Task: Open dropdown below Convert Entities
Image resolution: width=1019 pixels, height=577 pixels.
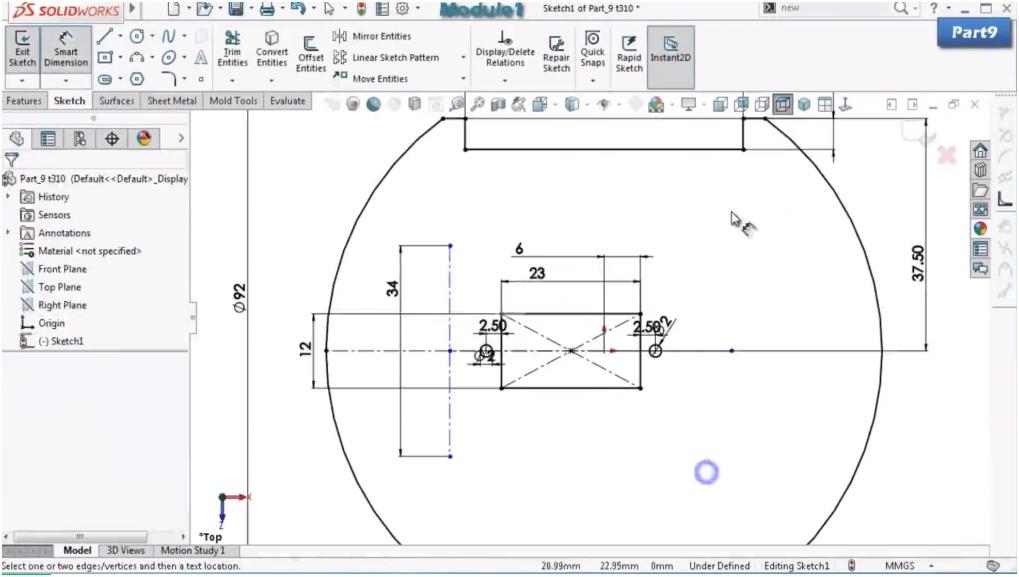Action: click(x=272, y=81)
